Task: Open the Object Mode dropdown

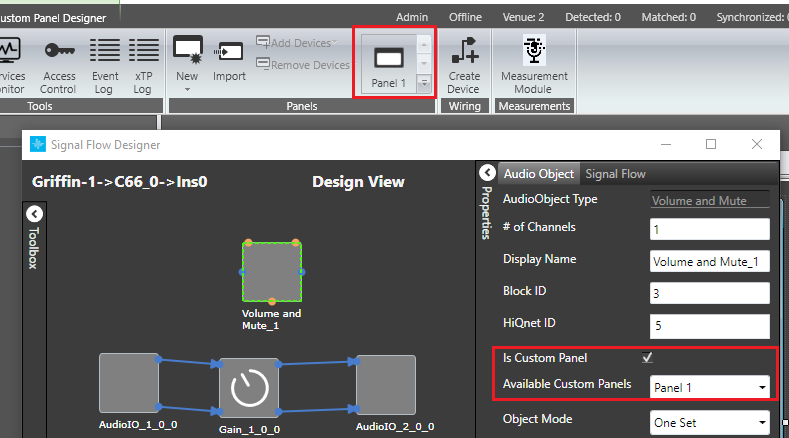Action: (x=709, y=423)
